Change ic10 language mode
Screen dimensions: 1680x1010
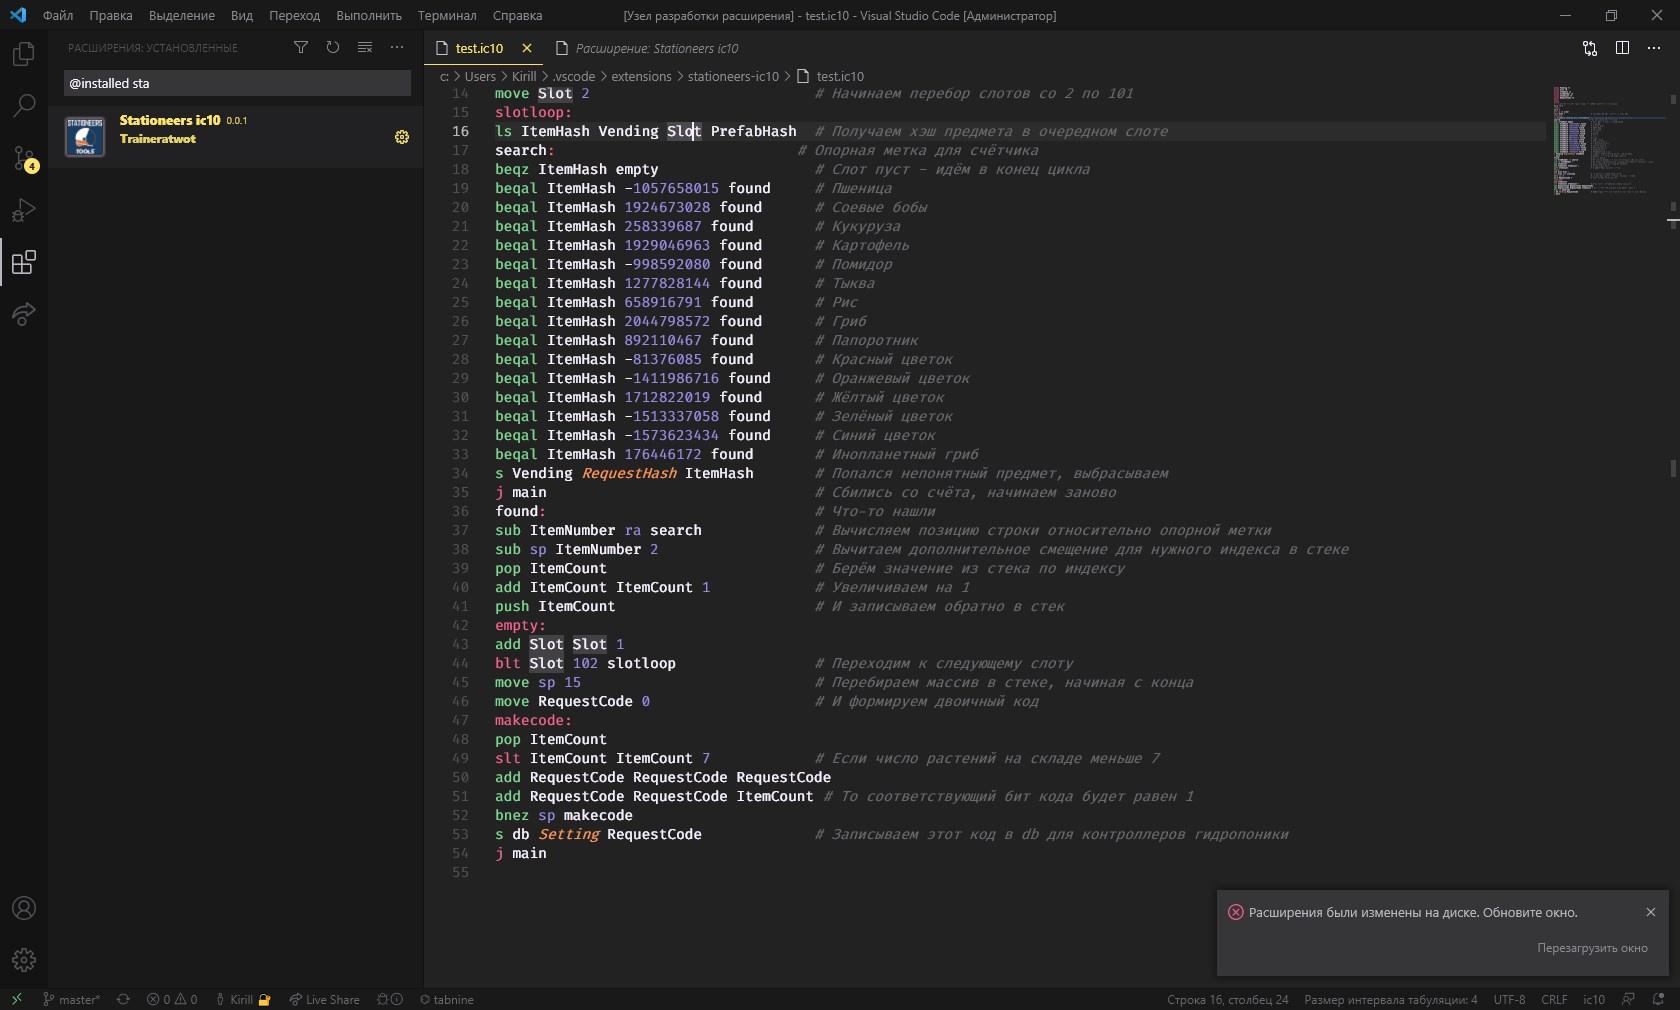tap(1594, 999)
